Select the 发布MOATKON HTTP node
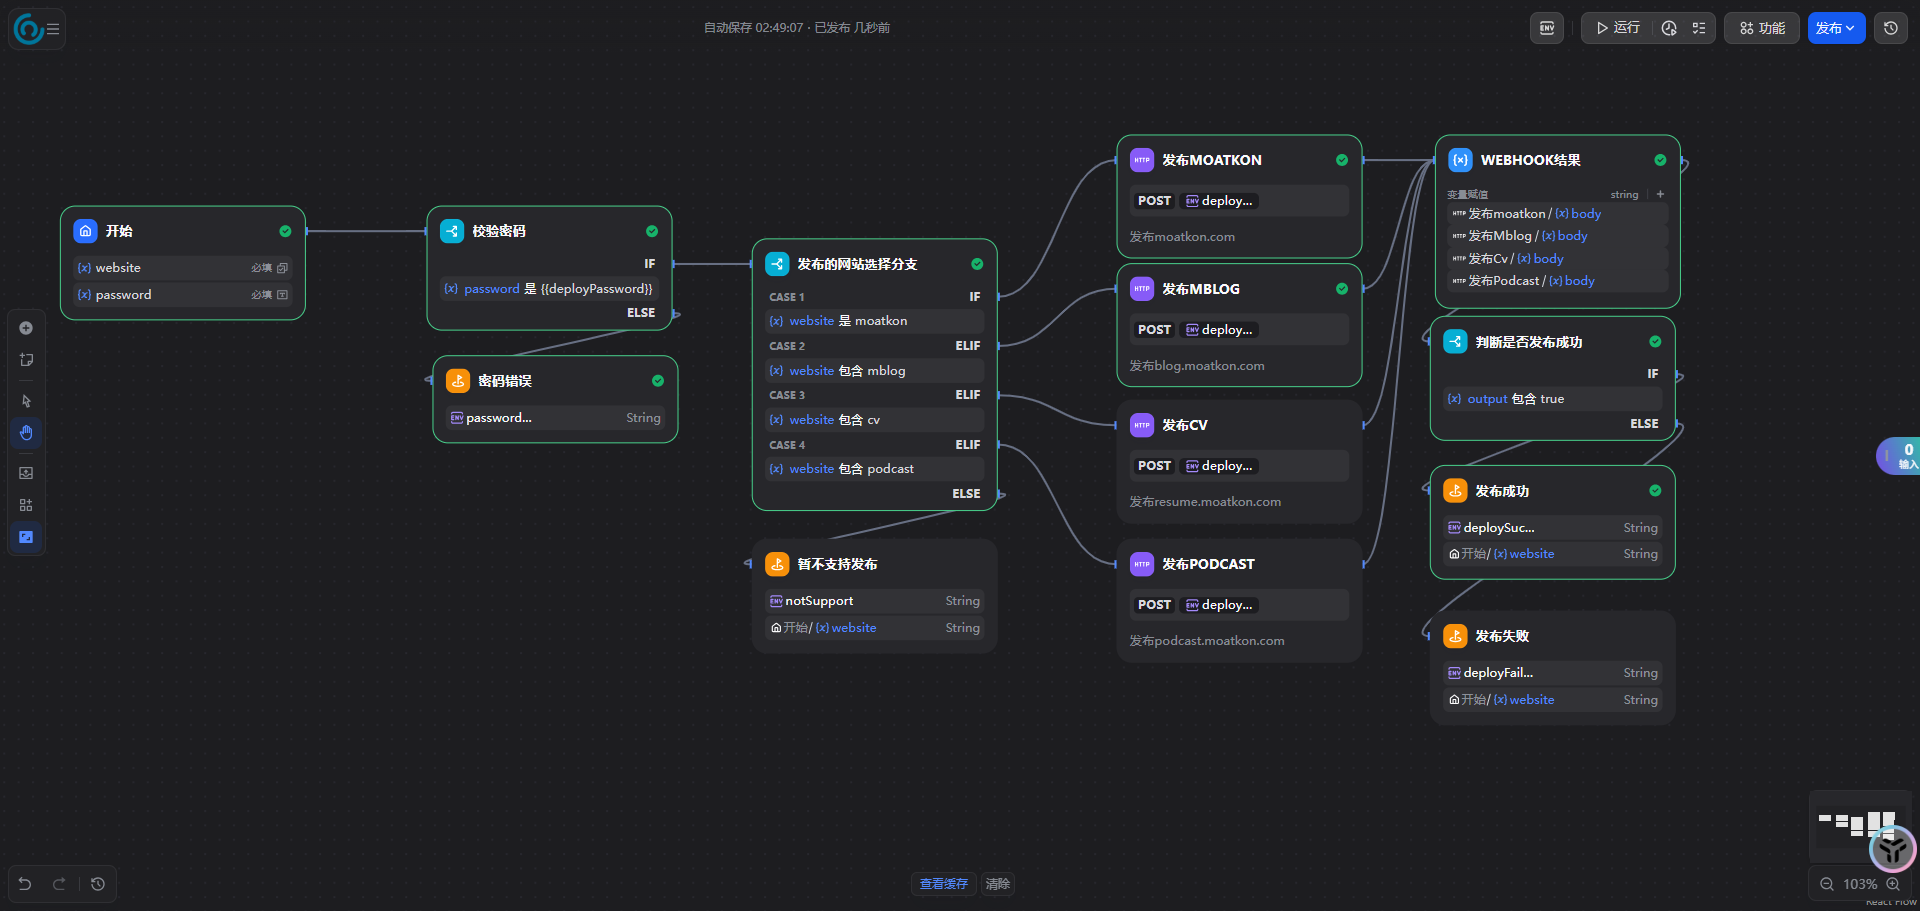The image size is (1920, 911). 1238,160
